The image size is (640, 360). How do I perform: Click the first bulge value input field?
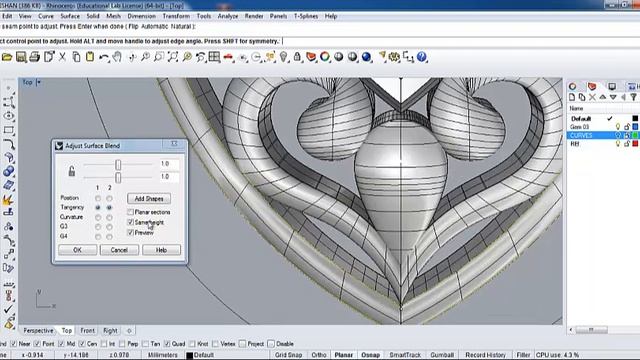tap(169, 164)
